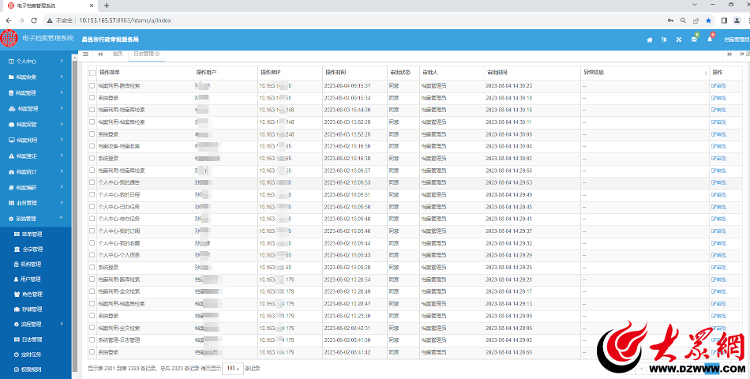750x379 pixels.
Task: Open messages via the envelope icon
Action: click(694, 40)
